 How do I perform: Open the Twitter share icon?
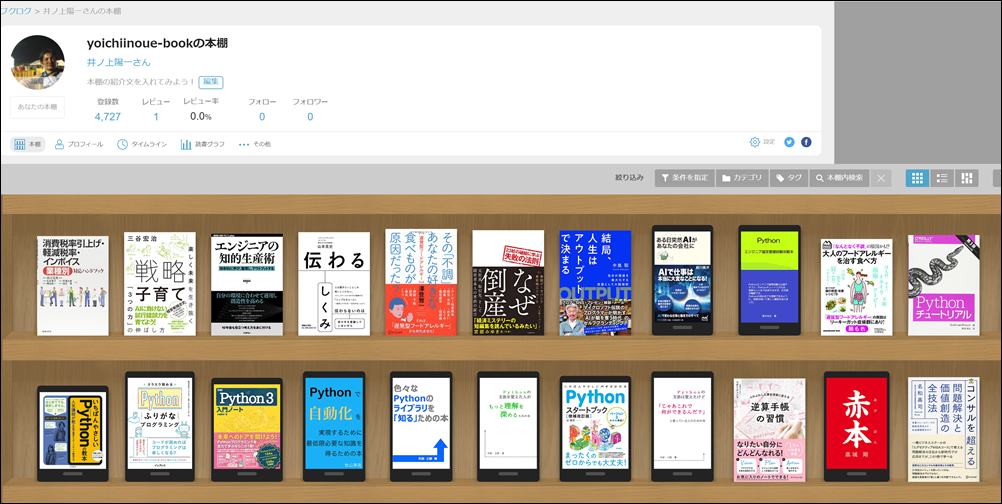coord(789,142)
